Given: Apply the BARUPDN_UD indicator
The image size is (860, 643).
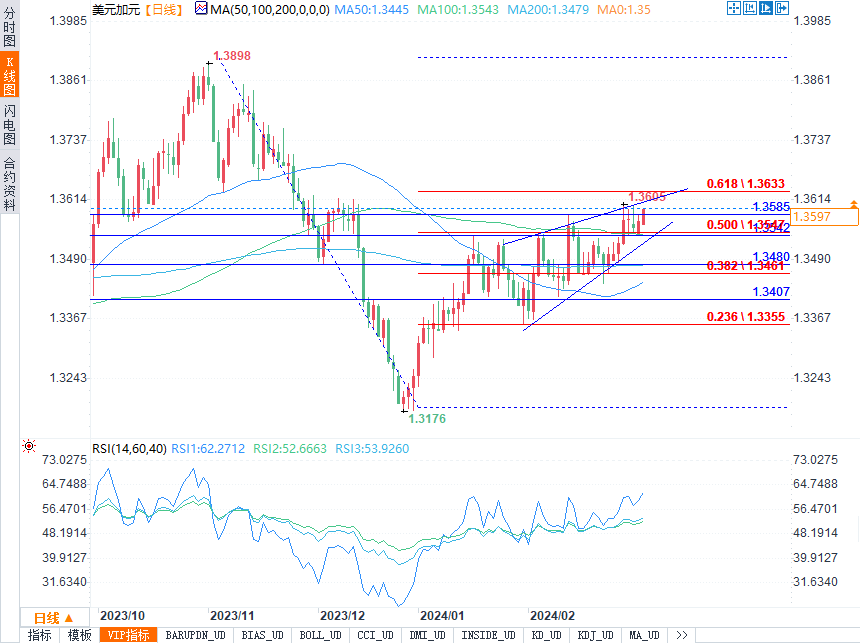Looking at the screenshot, I should pyautogui.click(x=196, y=635).
